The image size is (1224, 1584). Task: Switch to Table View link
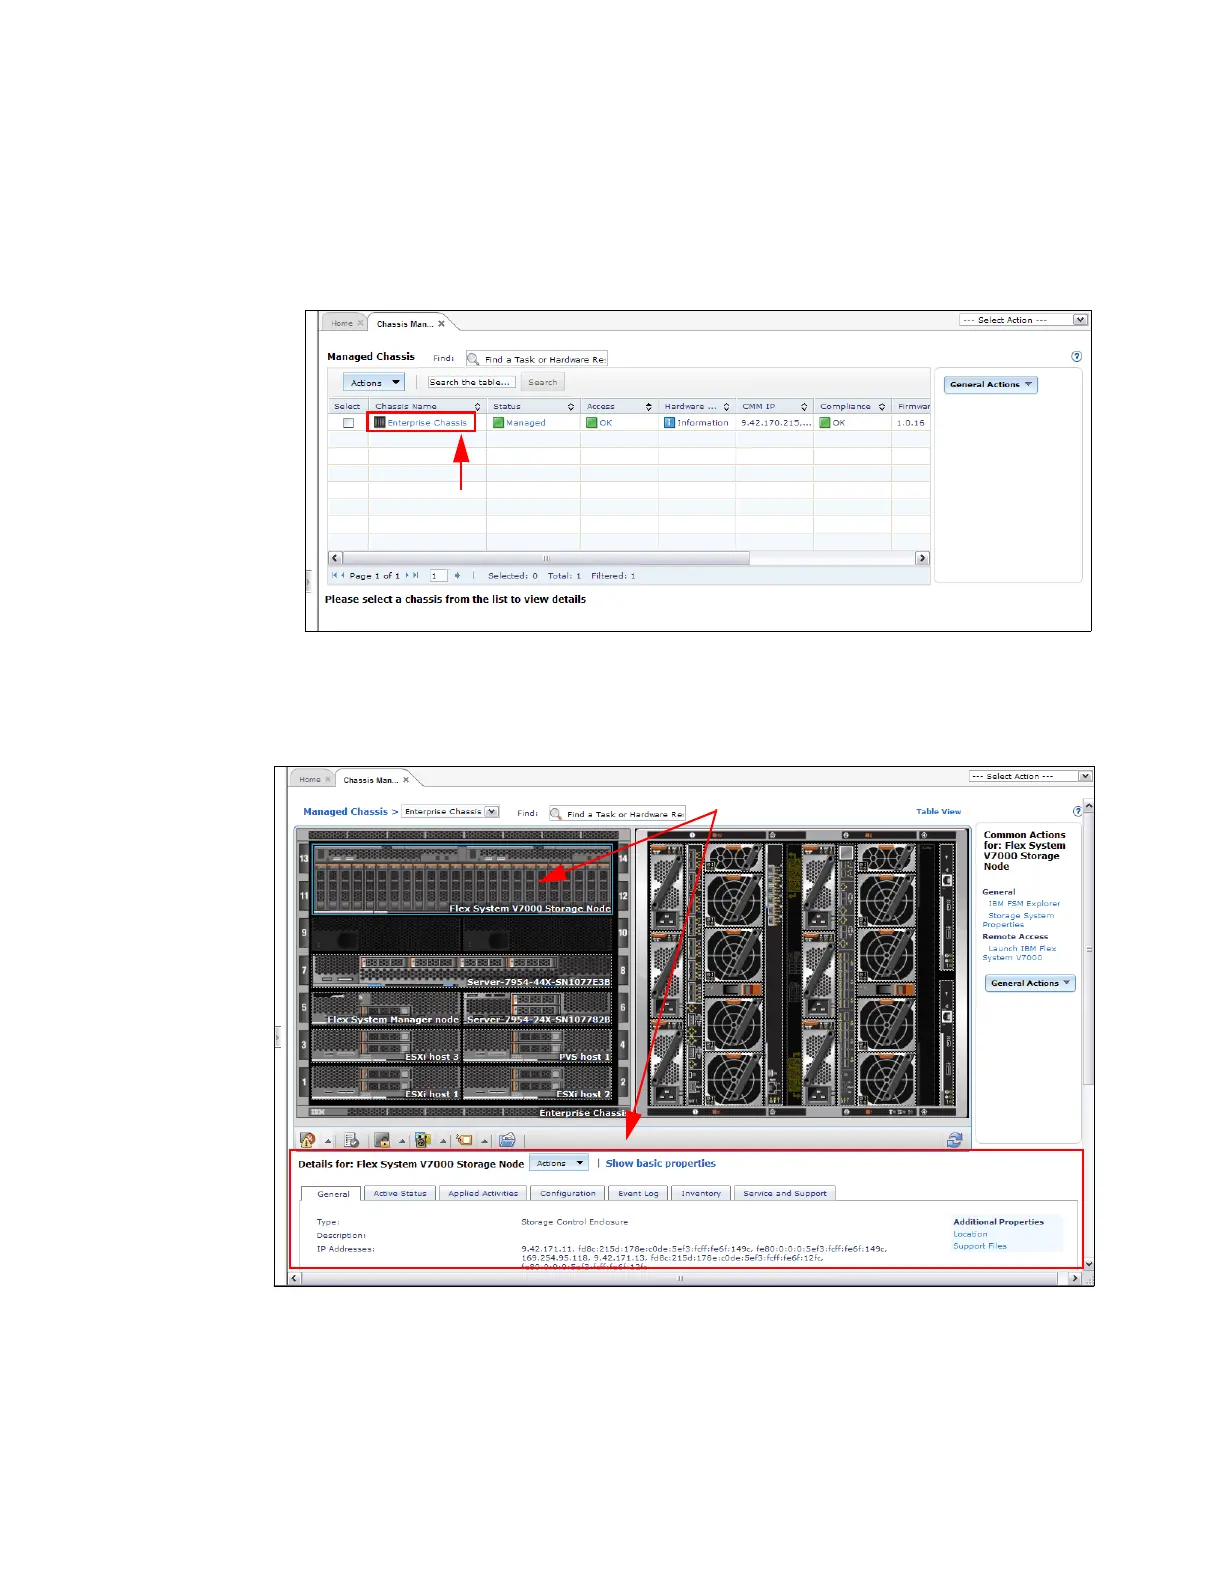tap(939, 812)
